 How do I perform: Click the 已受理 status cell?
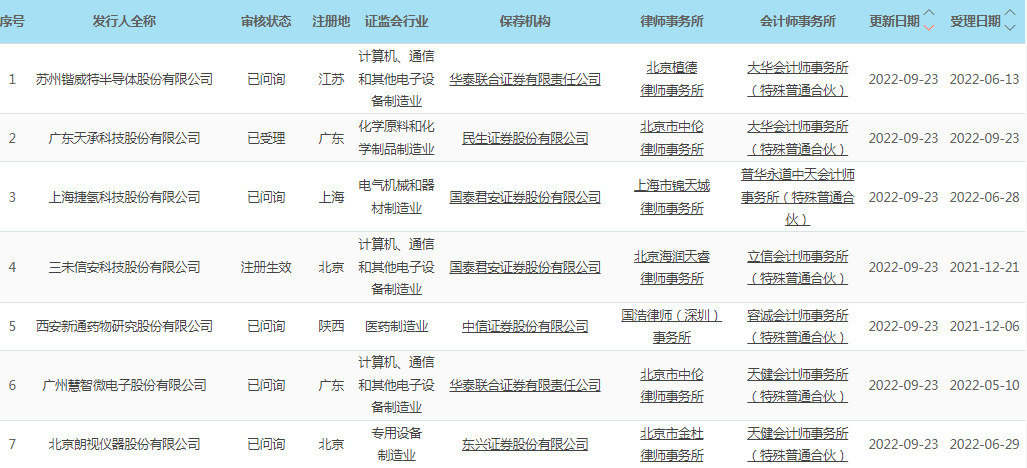(266, 139)
